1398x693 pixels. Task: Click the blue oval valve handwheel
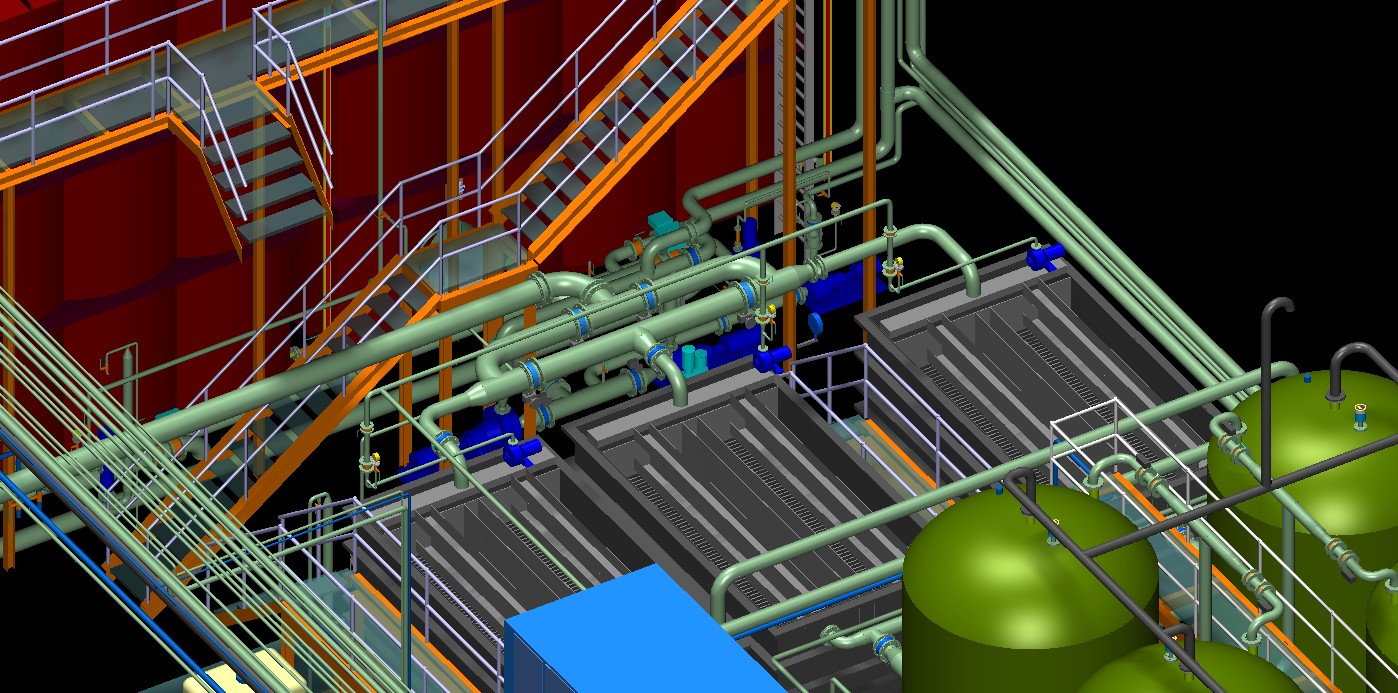point(815,323)
